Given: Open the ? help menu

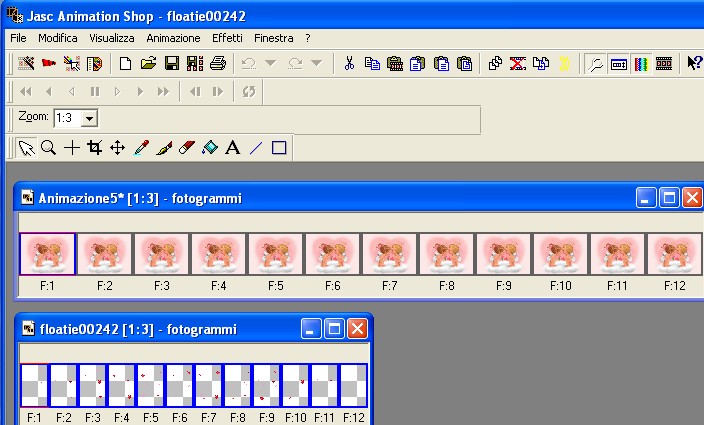Looking at the screenshot, I should pyautogui.click(x=308, y=38).
